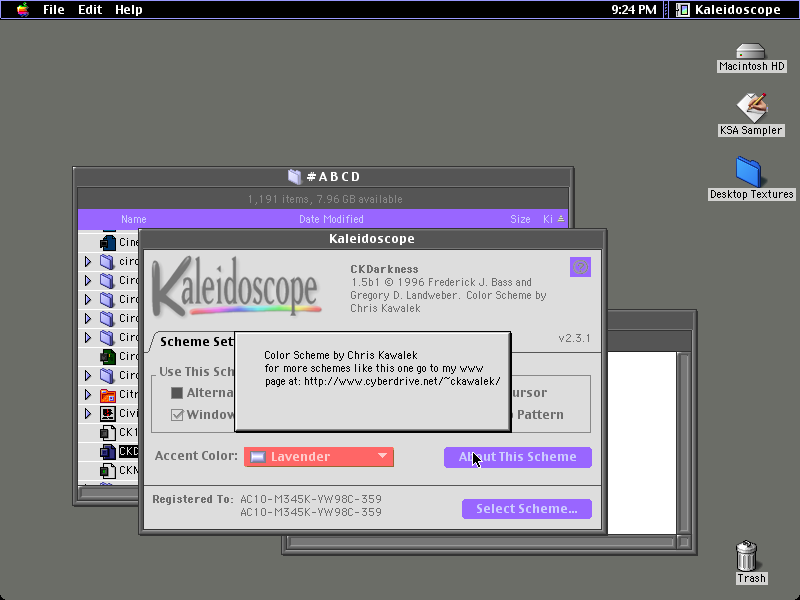Click the Kaleidoscope rainbow logo
800x600 pixels.
237,287
